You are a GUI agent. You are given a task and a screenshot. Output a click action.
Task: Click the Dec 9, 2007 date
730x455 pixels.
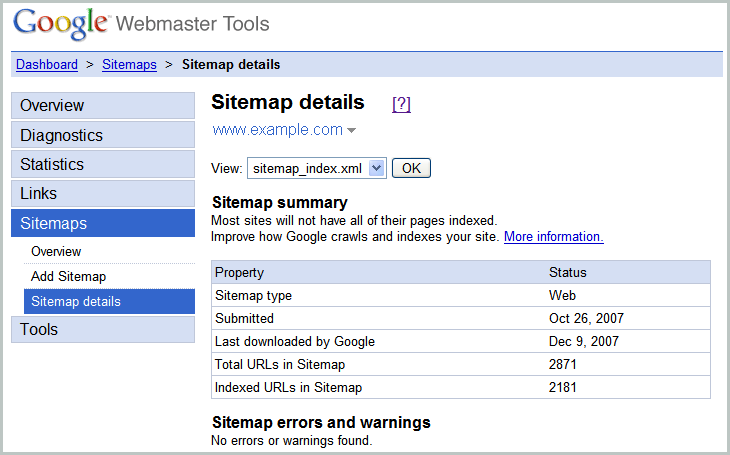pyautogui.click(x=584, y=341)
